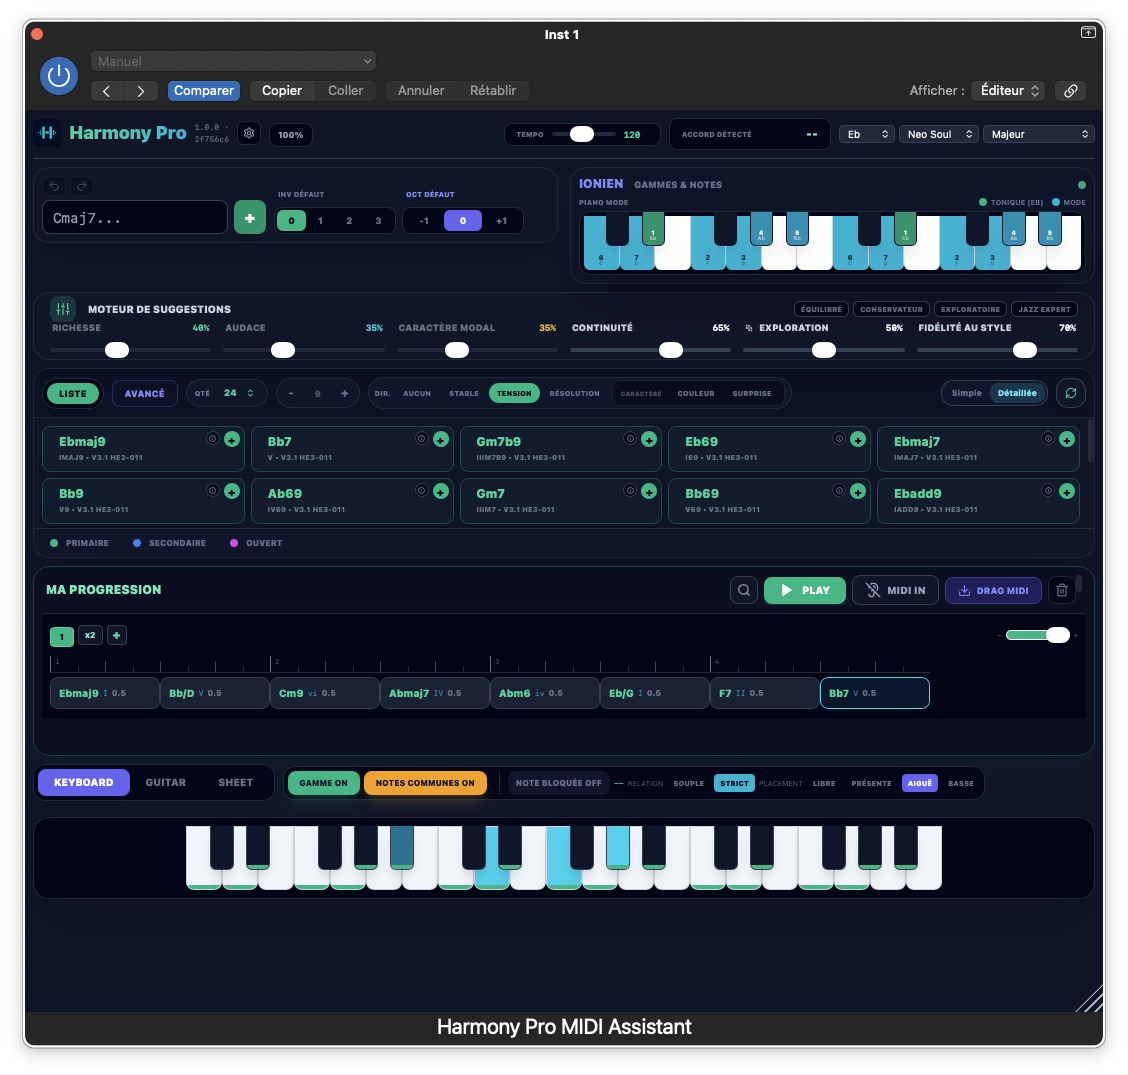Open the Manuel preset dropdown
This screenshot has height=1075, width=1128.
tap(233, 61)
